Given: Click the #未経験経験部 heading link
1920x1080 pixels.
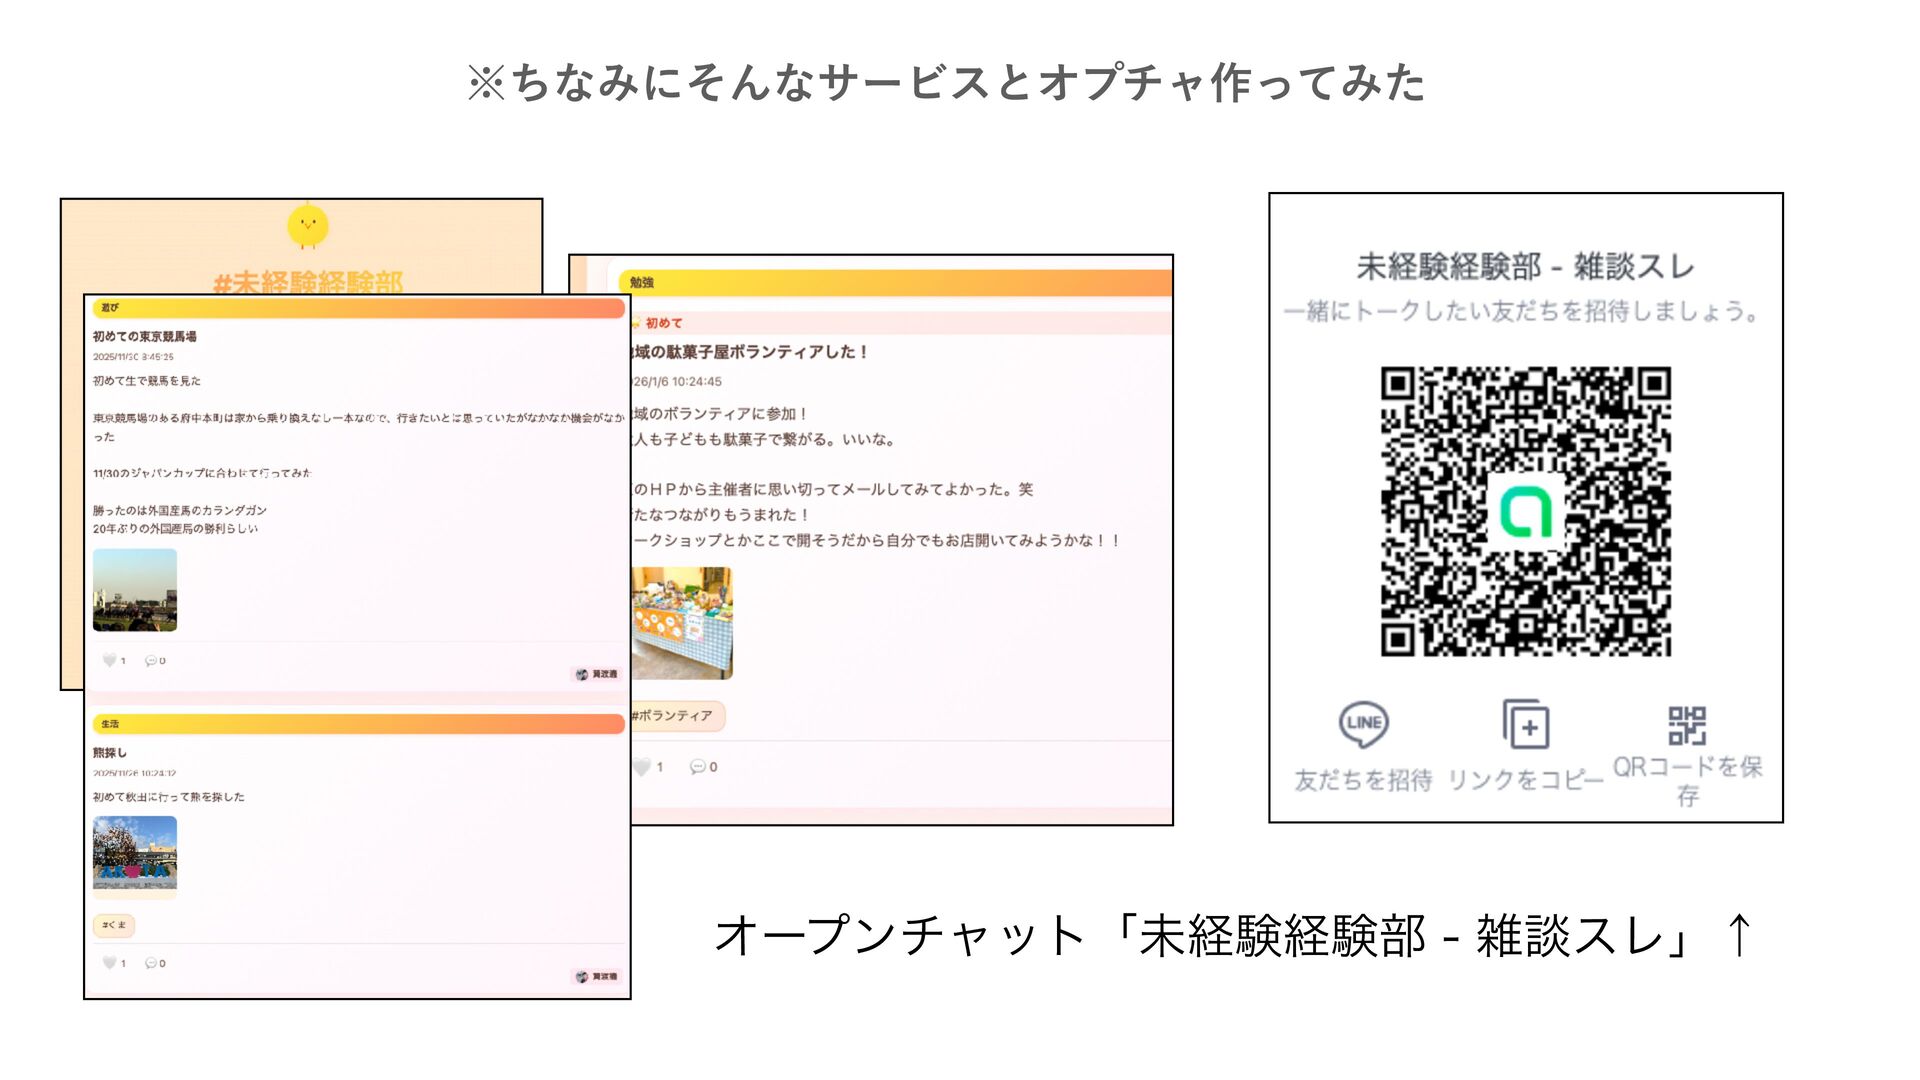Looking at the screenshot, I should pyautogui.click(x=308, y=281).
